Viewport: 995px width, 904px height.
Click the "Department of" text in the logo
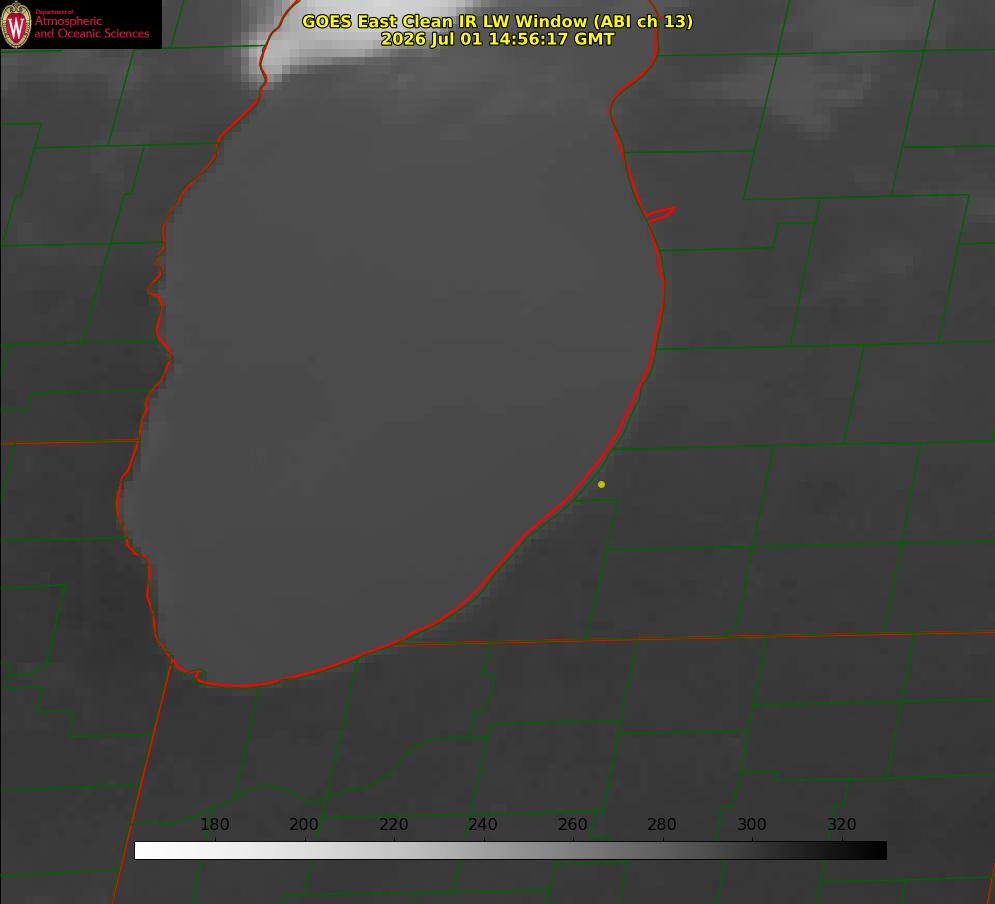[x=54, y=11]
